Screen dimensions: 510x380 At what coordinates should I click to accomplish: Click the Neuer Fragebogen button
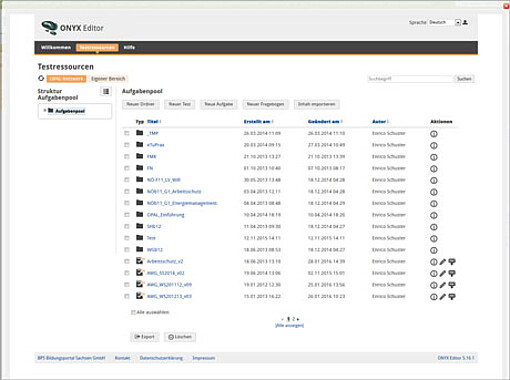point(266,104)
